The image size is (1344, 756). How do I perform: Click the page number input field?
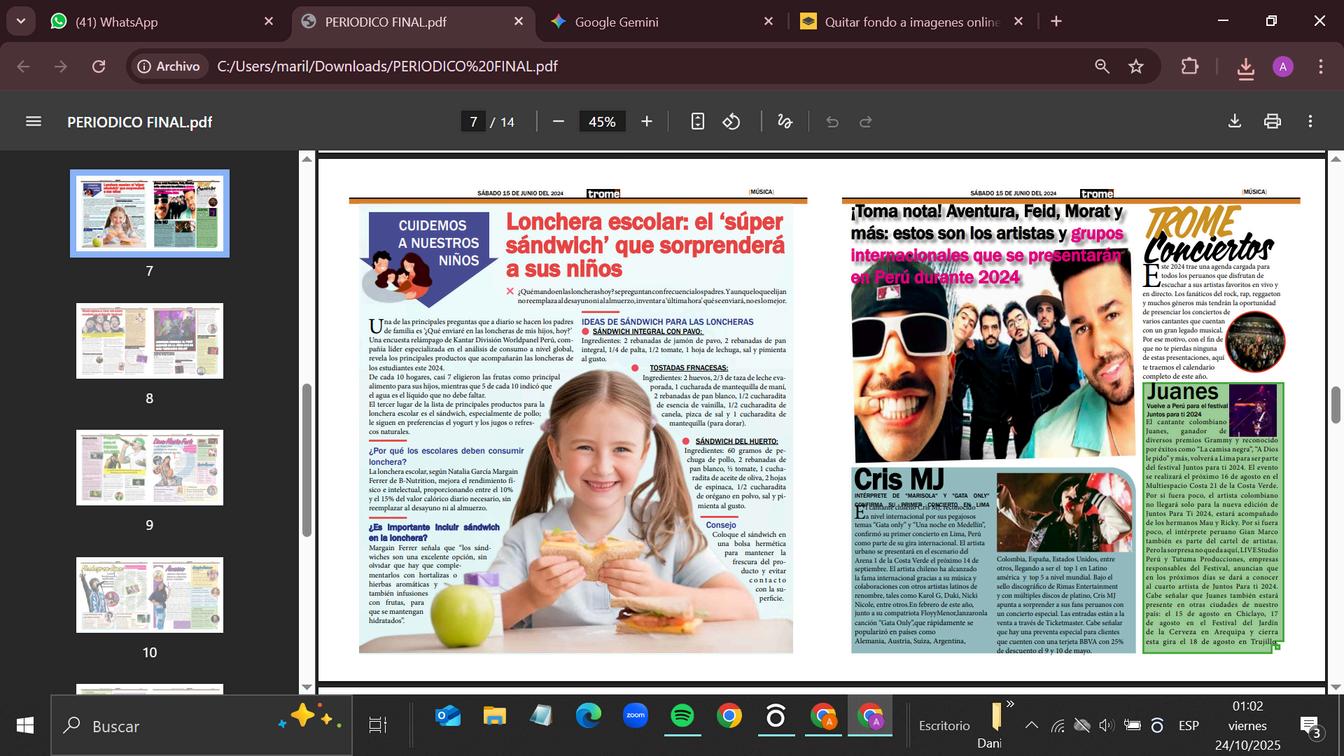pyautogui.click(x=473, y=121)
